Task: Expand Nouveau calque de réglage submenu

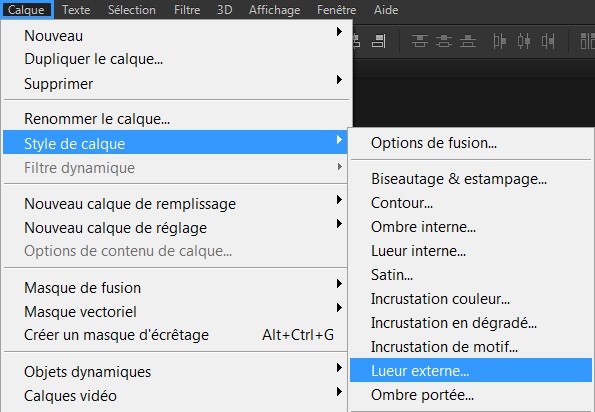Action: tap(175, 228)
